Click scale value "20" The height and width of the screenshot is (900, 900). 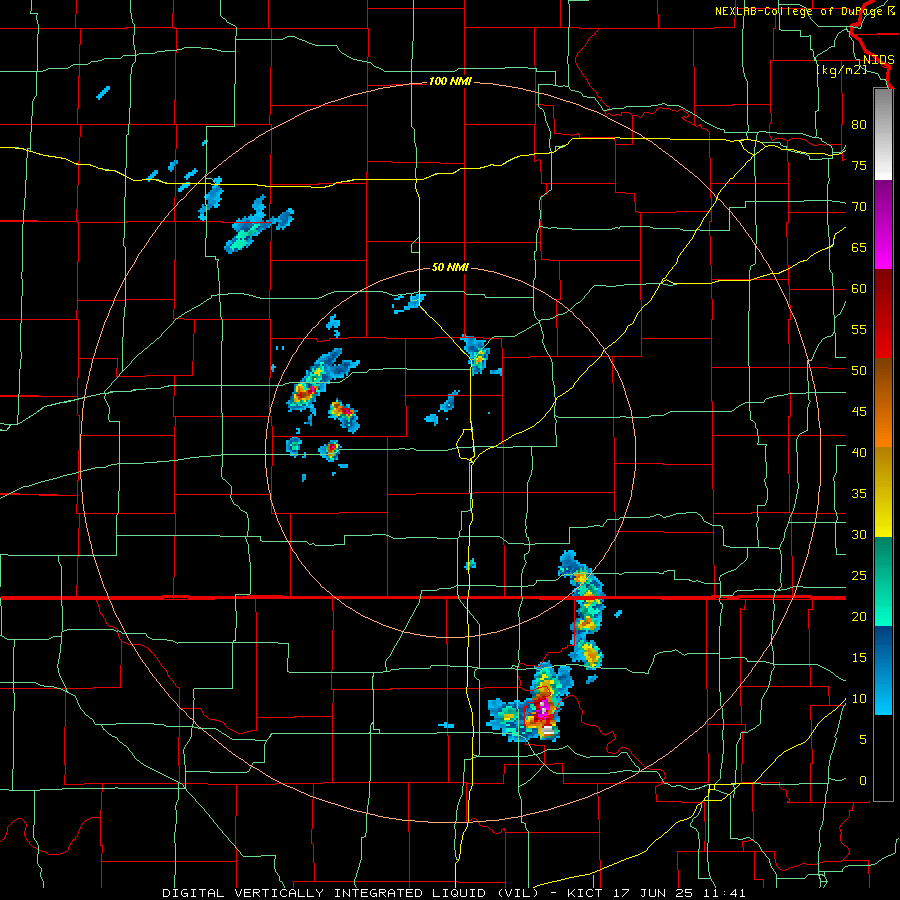click(x=859, y=616)
